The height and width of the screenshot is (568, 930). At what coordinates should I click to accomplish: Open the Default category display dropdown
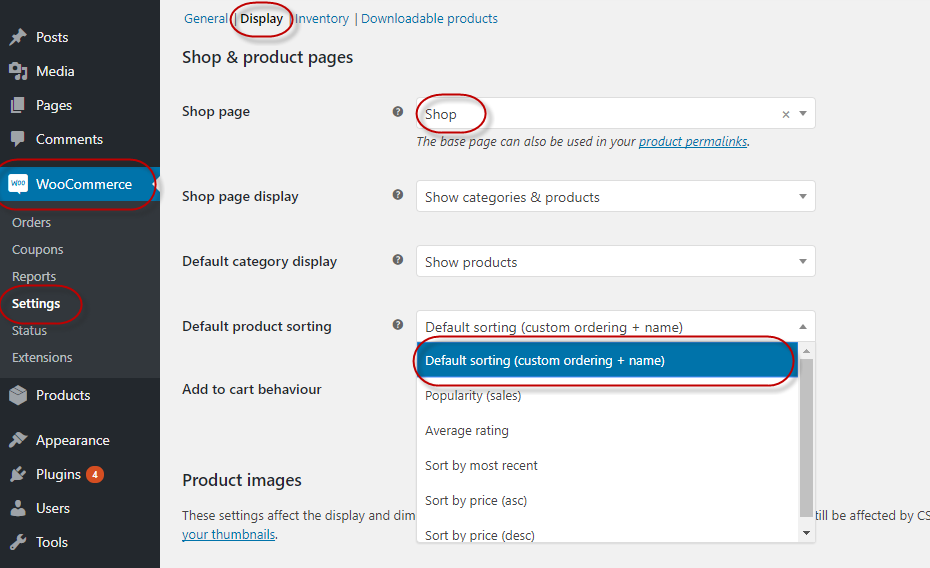pyautogui.click(x=616, y=261)
